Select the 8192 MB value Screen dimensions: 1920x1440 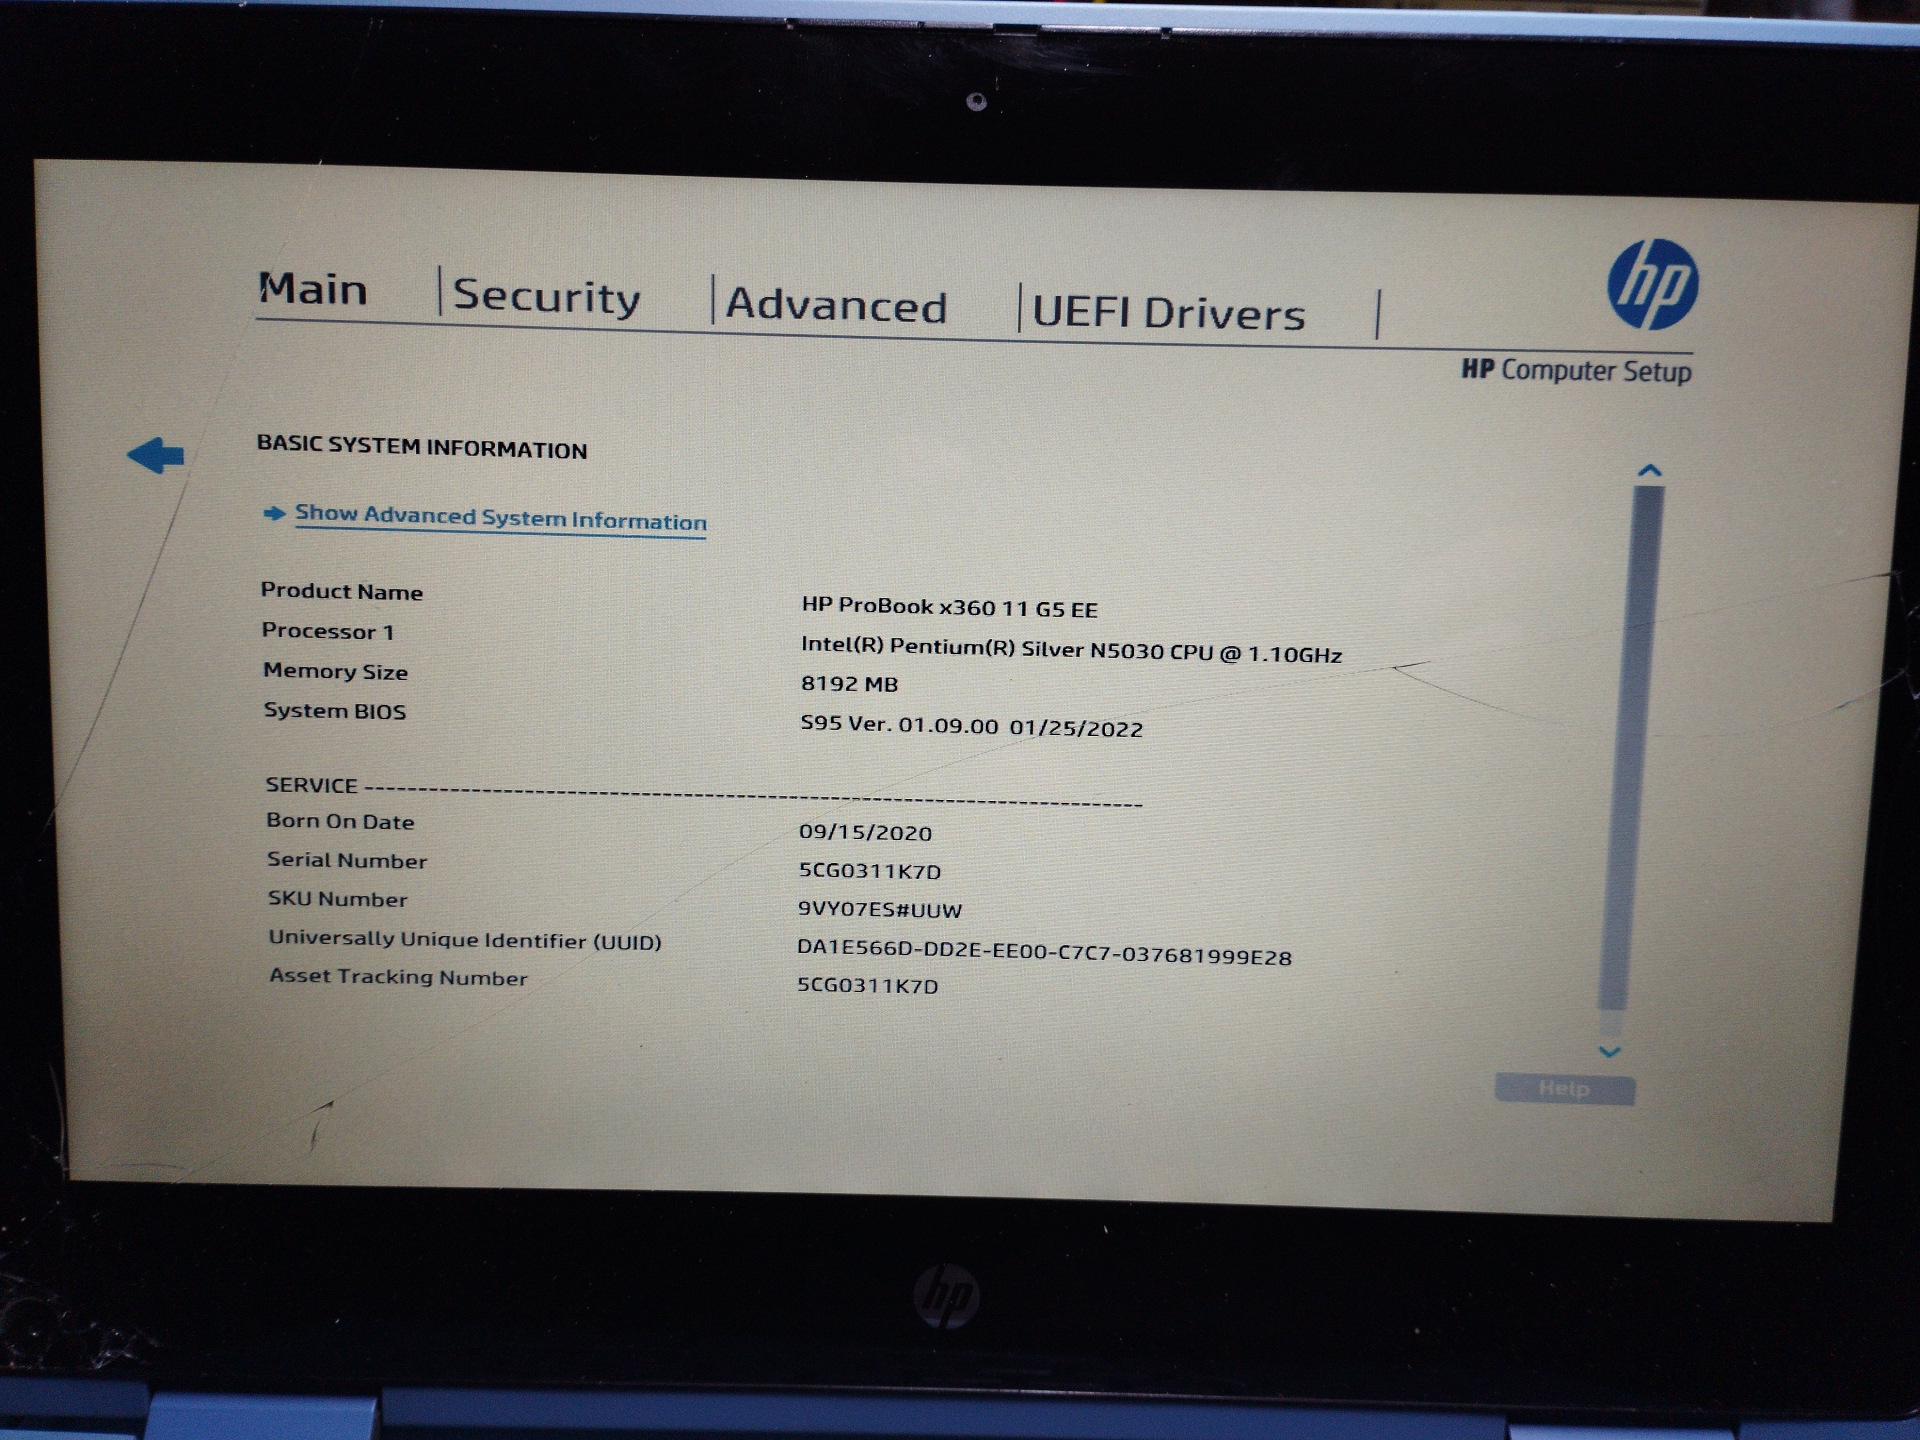849,684
